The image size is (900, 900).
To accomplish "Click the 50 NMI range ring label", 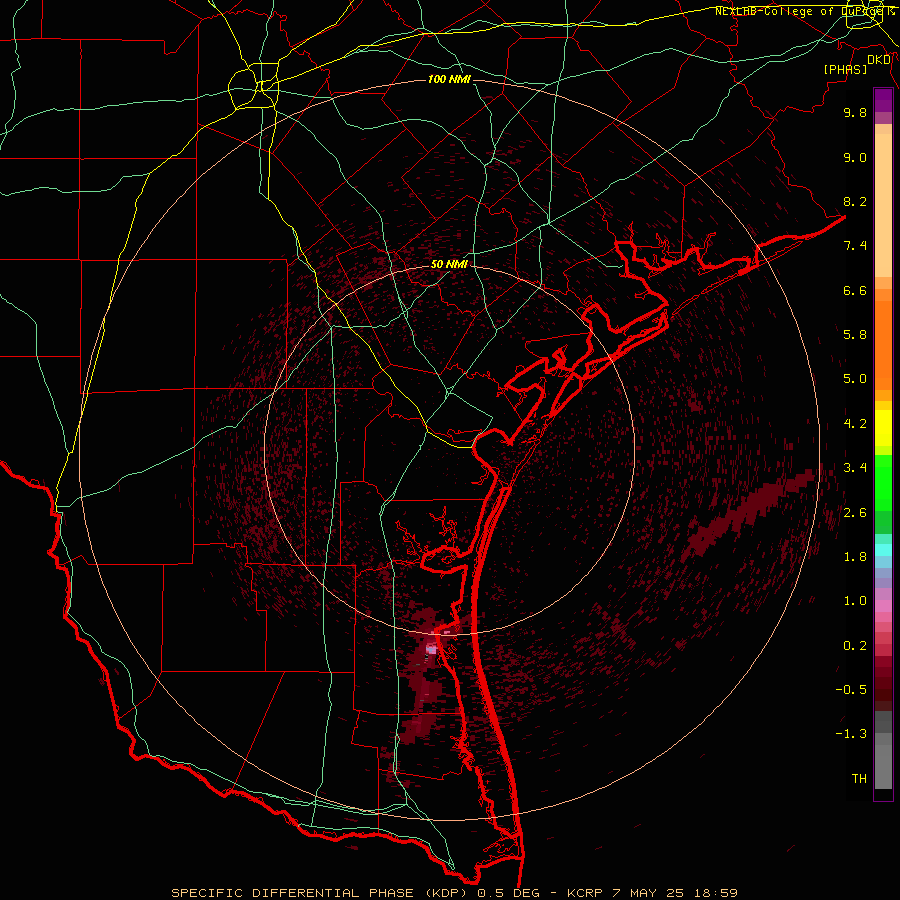I will pos(449,264).
